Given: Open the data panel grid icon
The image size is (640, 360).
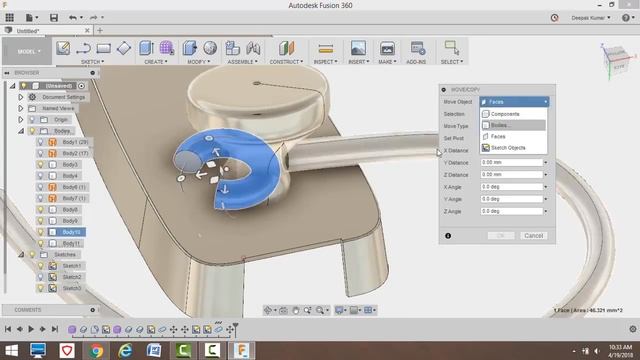Looking at the screenshot, I should pos(9,17).
